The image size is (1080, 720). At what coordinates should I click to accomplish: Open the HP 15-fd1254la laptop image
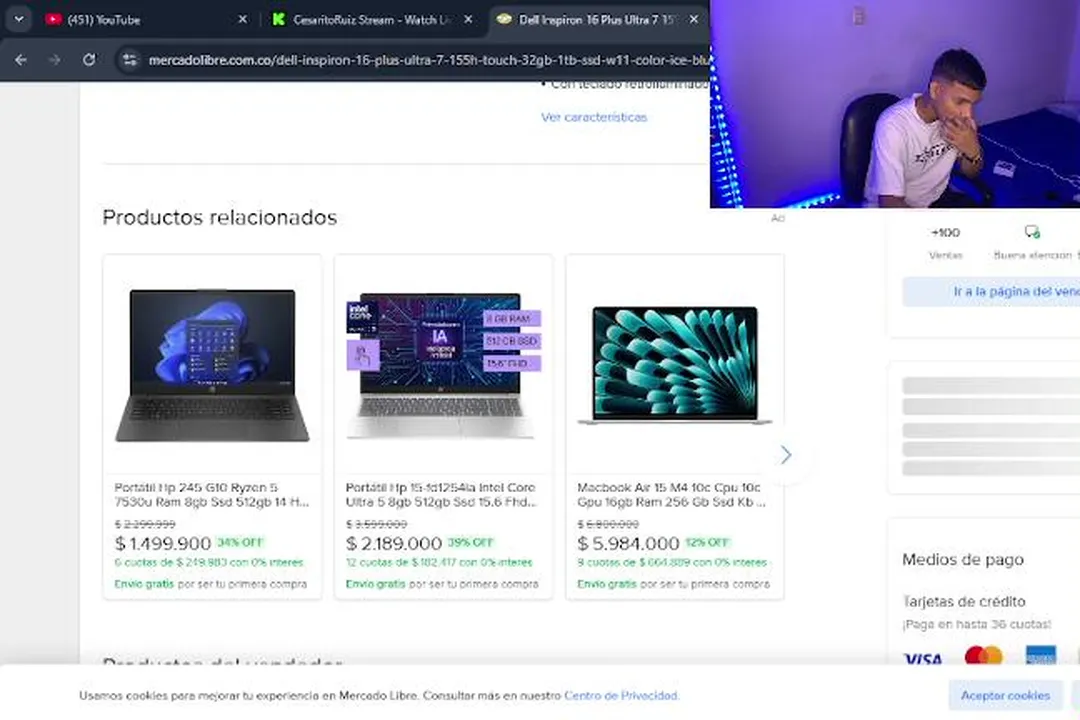pyautogui.click(x=443, y=364)
